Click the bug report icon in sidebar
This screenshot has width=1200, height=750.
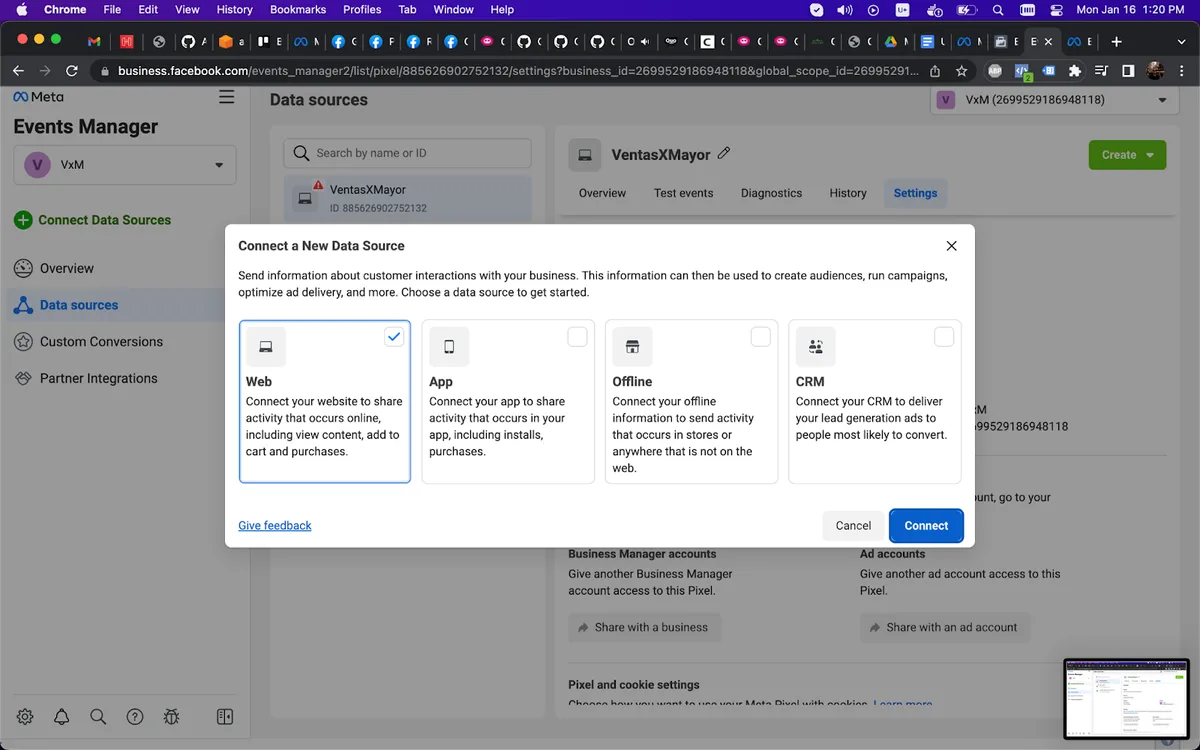[x=171, y=716]
